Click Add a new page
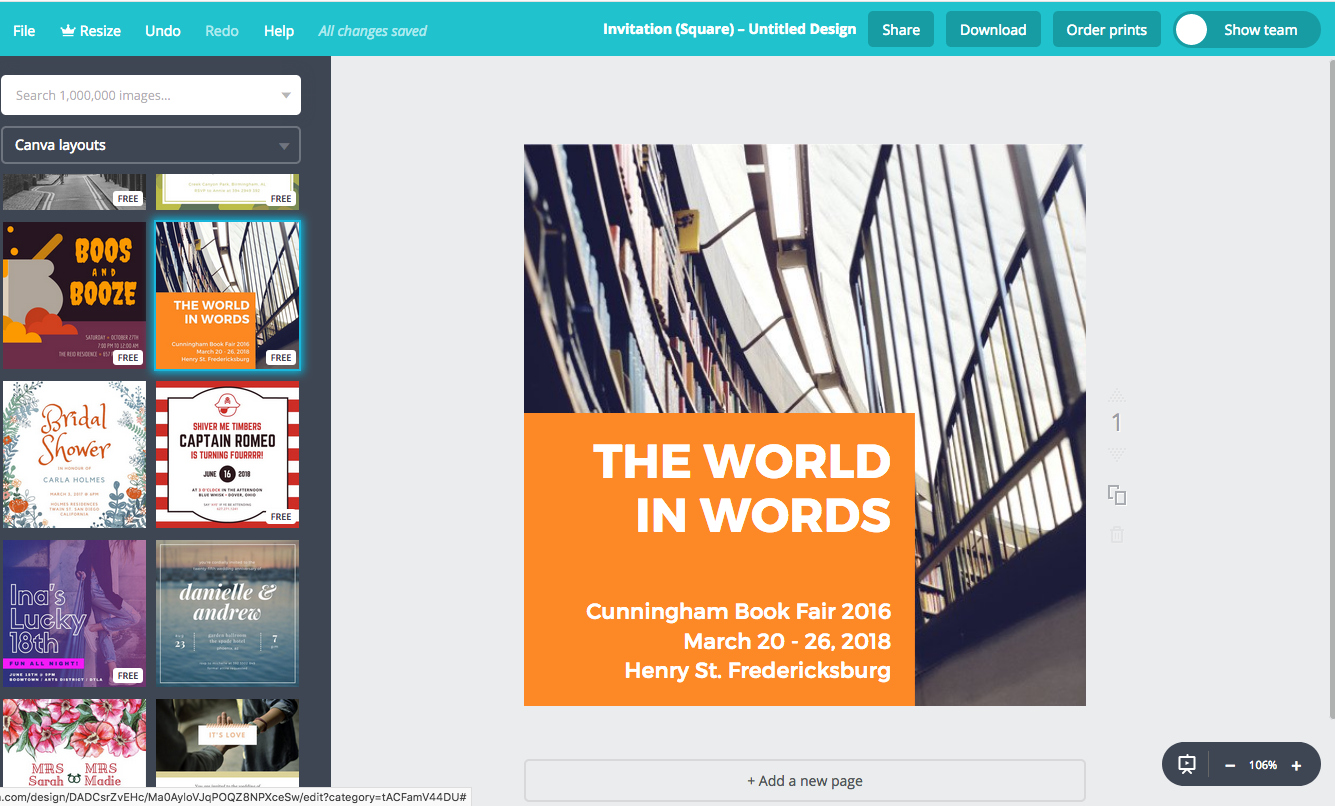The width and height of the screenshot is (1335, 806). pyautogui.click(x=805, y=781)
